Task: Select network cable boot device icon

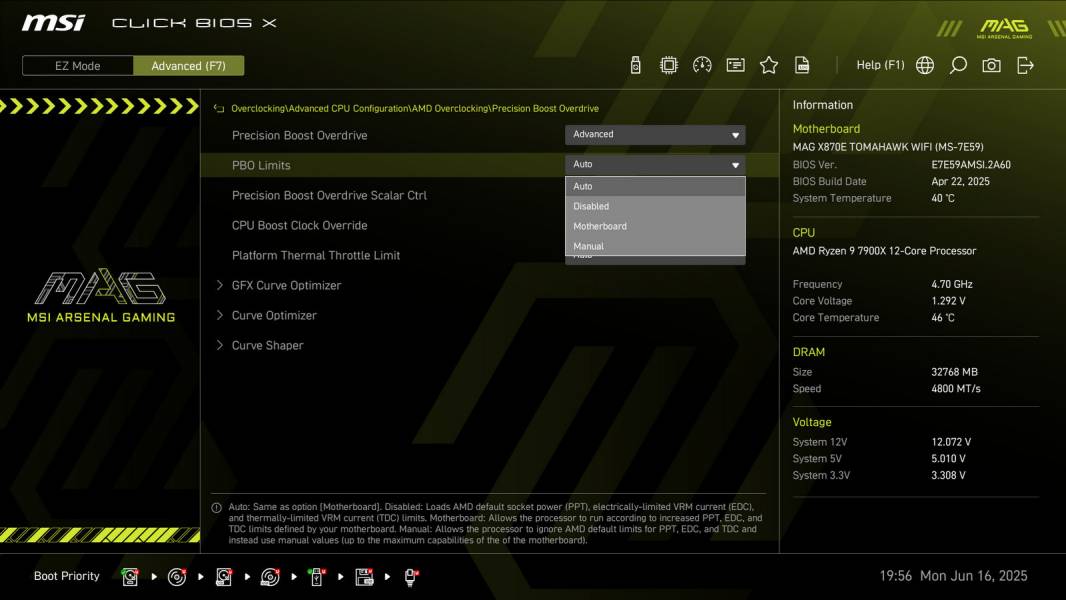Action: (x=411, y=577)
